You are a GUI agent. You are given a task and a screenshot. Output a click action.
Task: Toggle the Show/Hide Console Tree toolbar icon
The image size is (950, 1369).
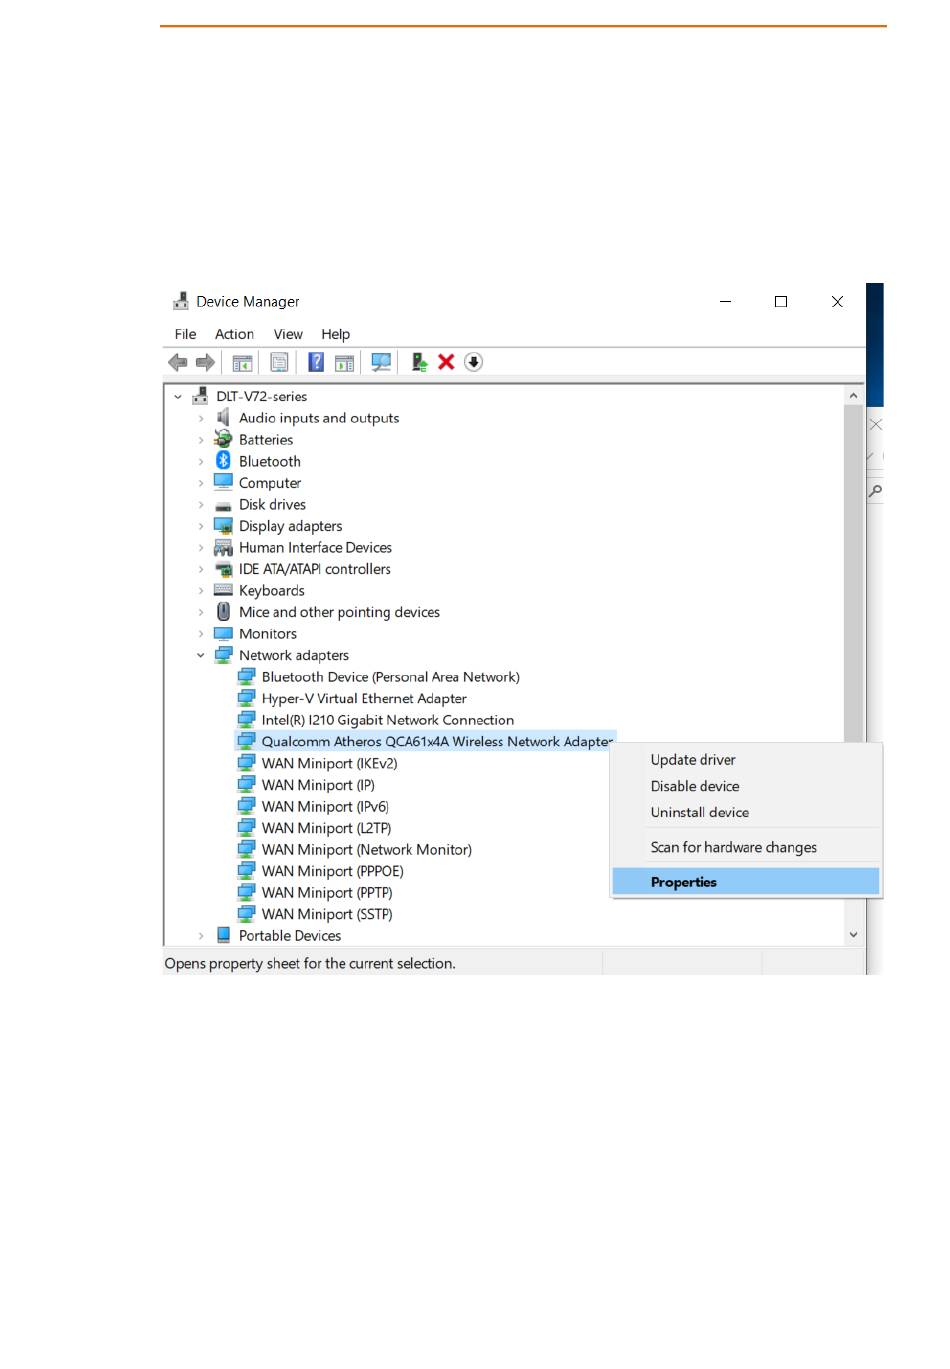pyautogui.click(x=242, y=362)
